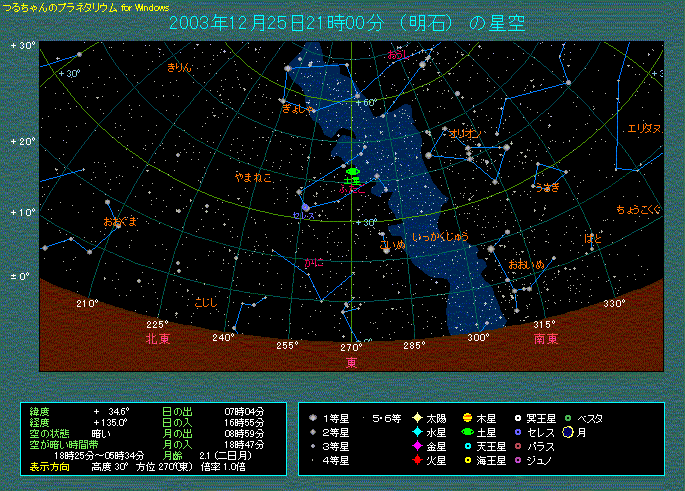
Task: Click the 北東 northeast direction label
Action: coord(157,339)
